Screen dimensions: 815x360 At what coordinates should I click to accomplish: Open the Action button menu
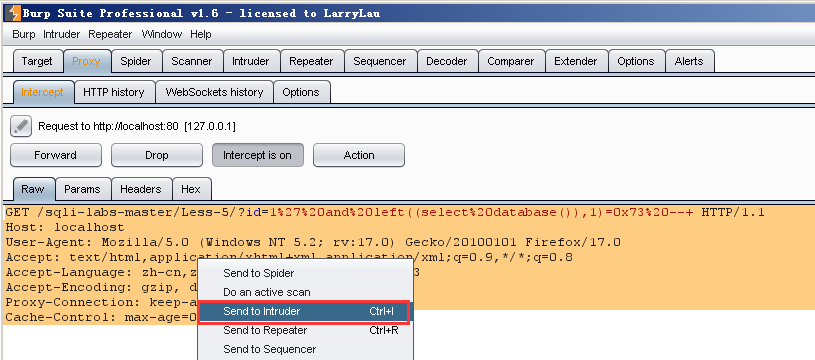(x=359, y=155)
